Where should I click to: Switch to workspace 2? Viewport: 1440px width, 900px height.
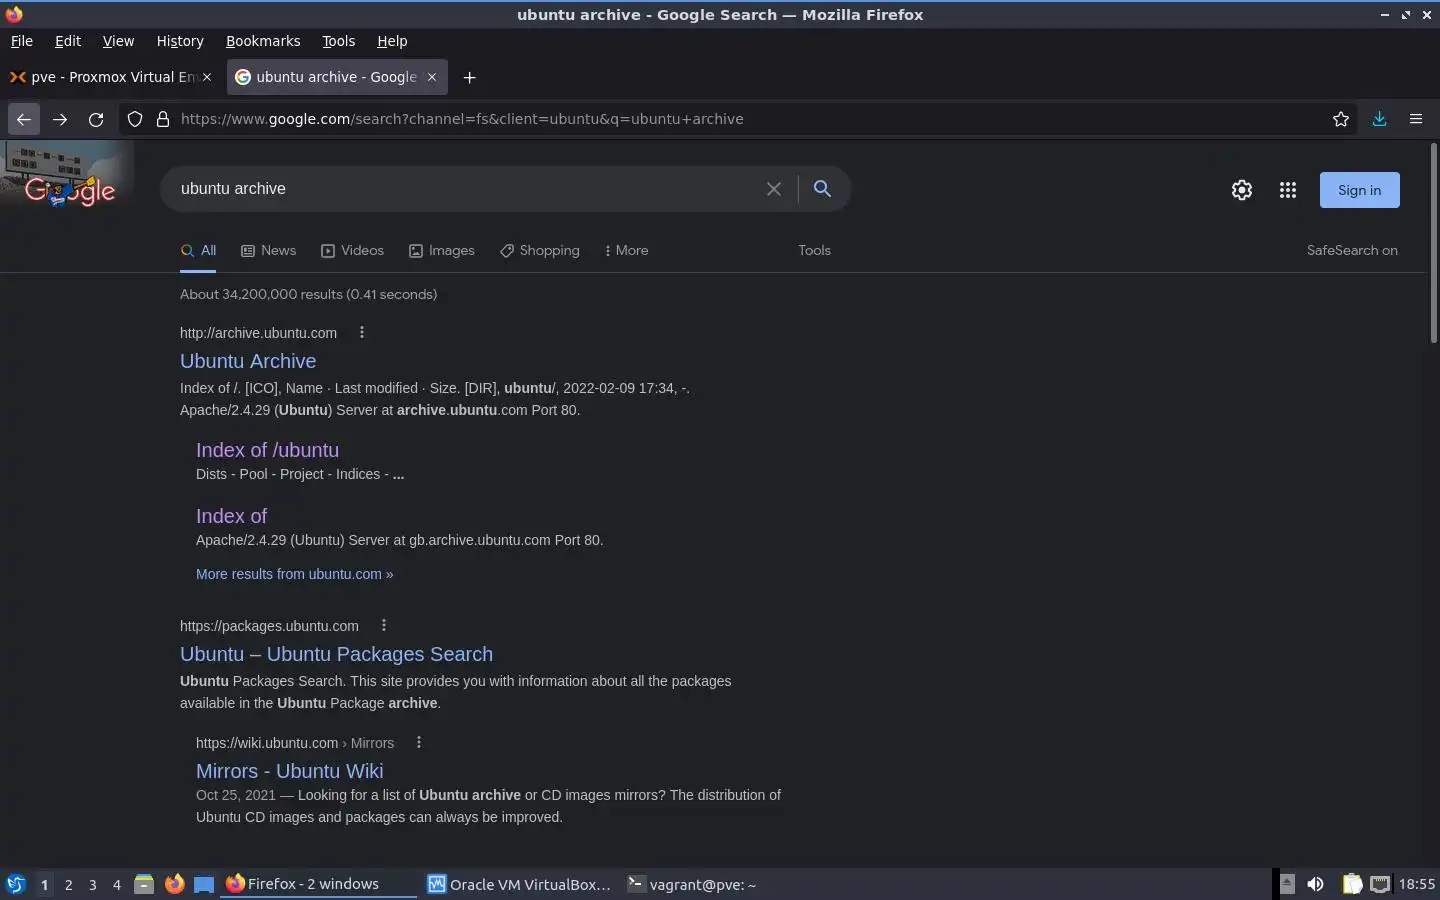[68, 884]
